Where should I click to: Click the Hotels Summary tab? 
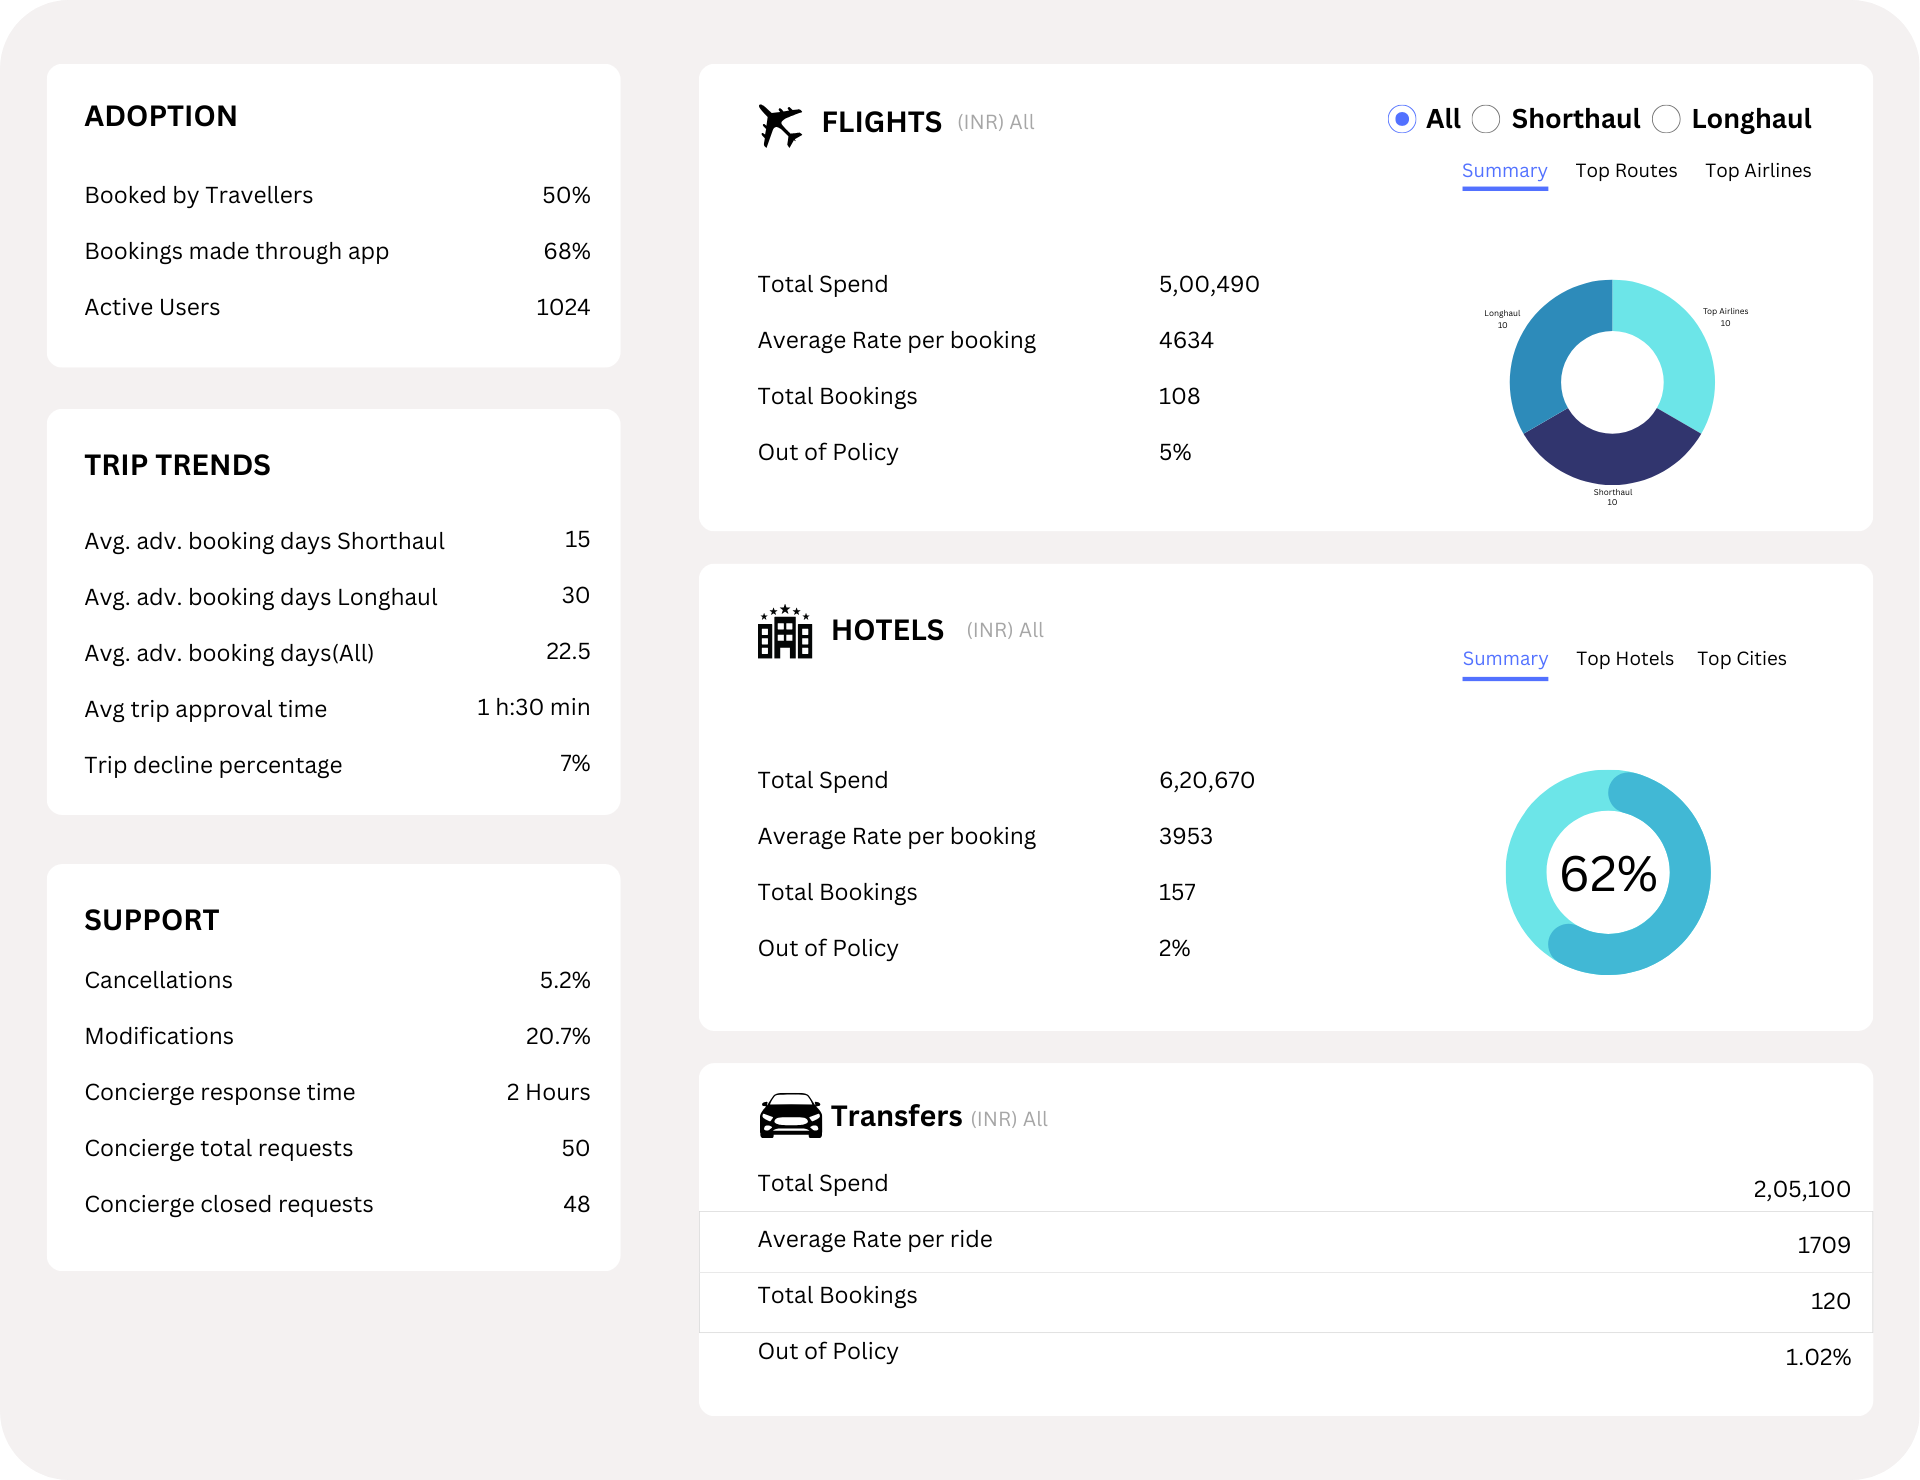pyautogui.click(x=1504, y=659)
